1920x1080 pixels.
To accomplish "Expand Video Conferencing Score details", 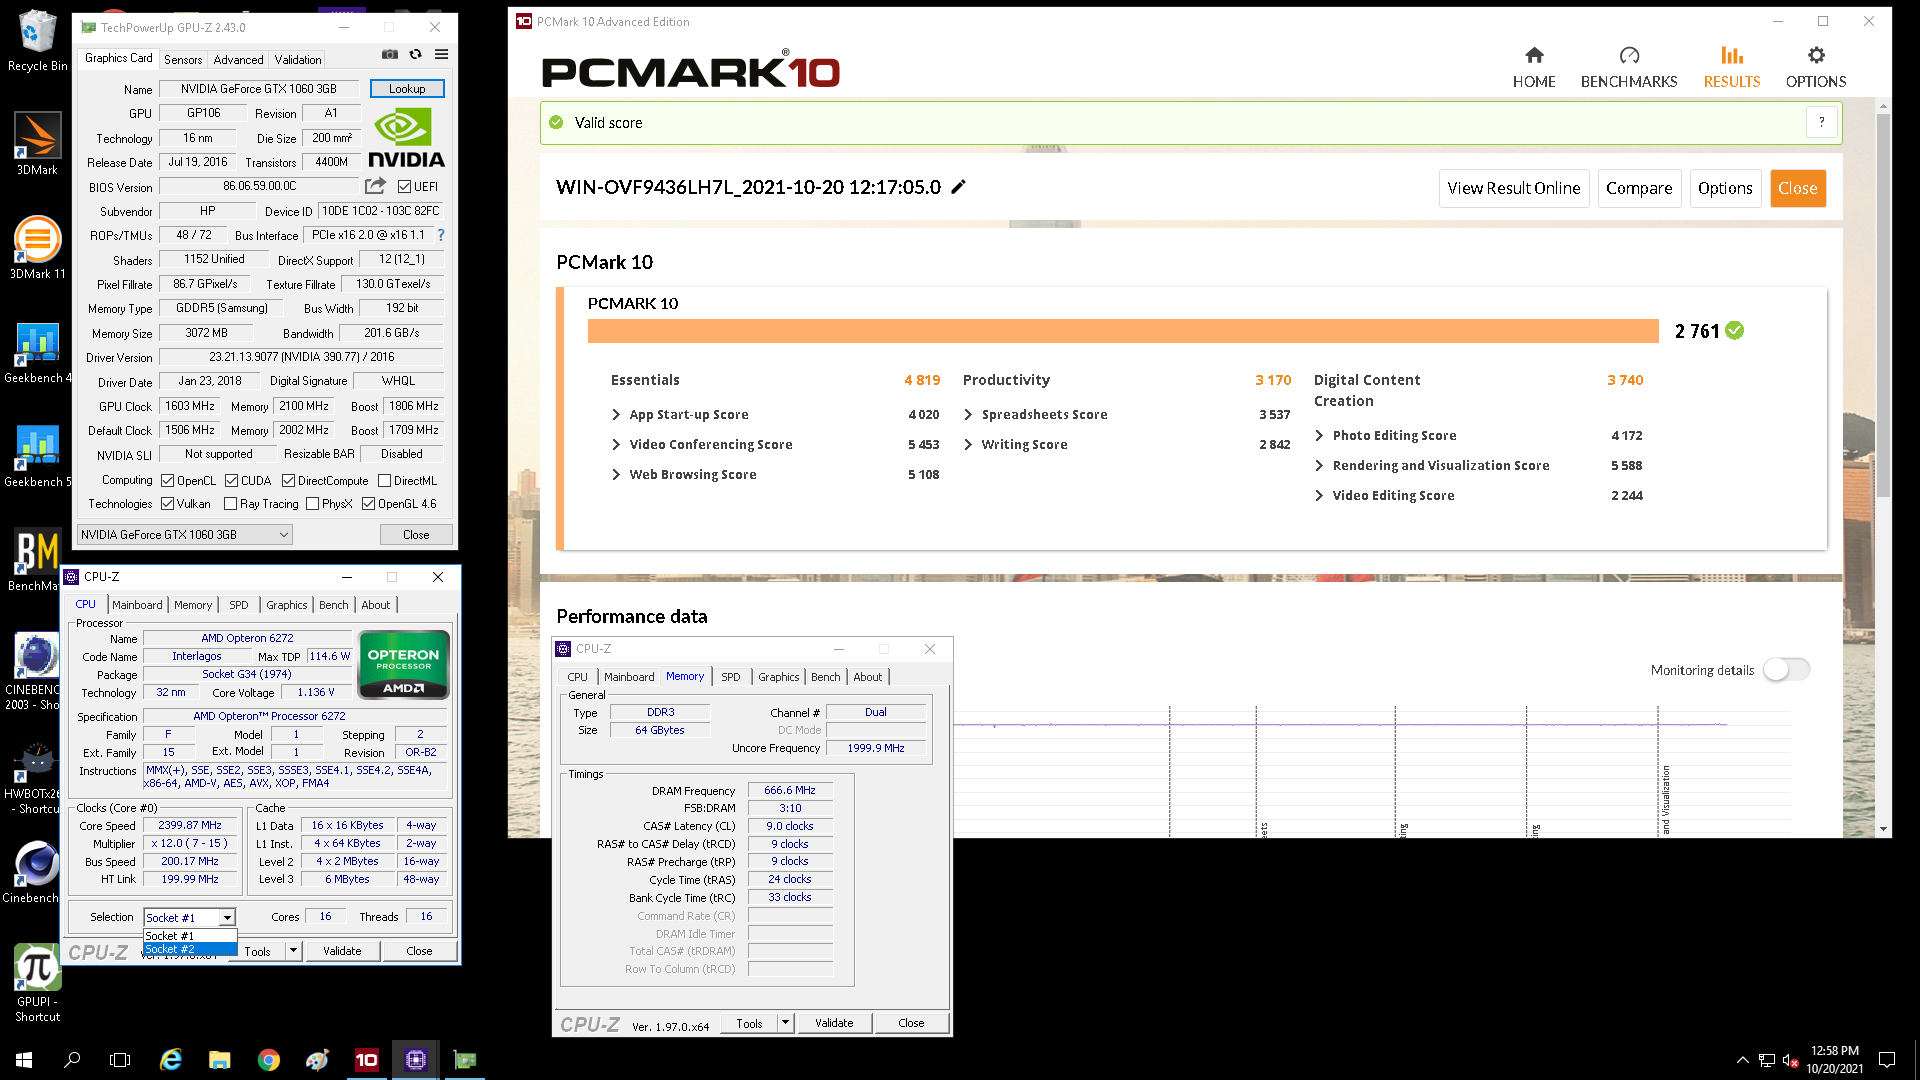I will (616, 445).
